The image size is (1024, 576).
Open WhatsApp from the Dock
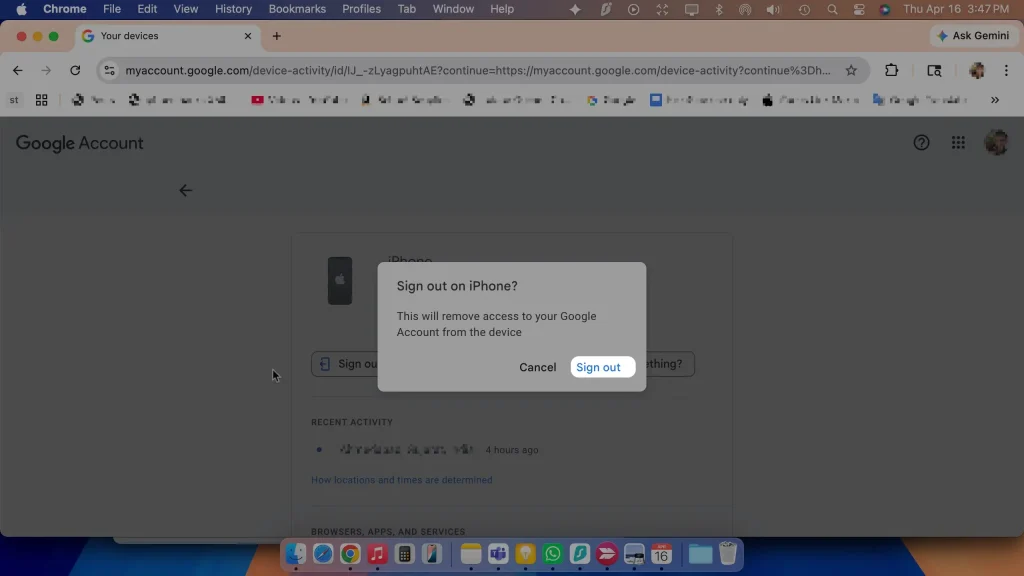552,554
